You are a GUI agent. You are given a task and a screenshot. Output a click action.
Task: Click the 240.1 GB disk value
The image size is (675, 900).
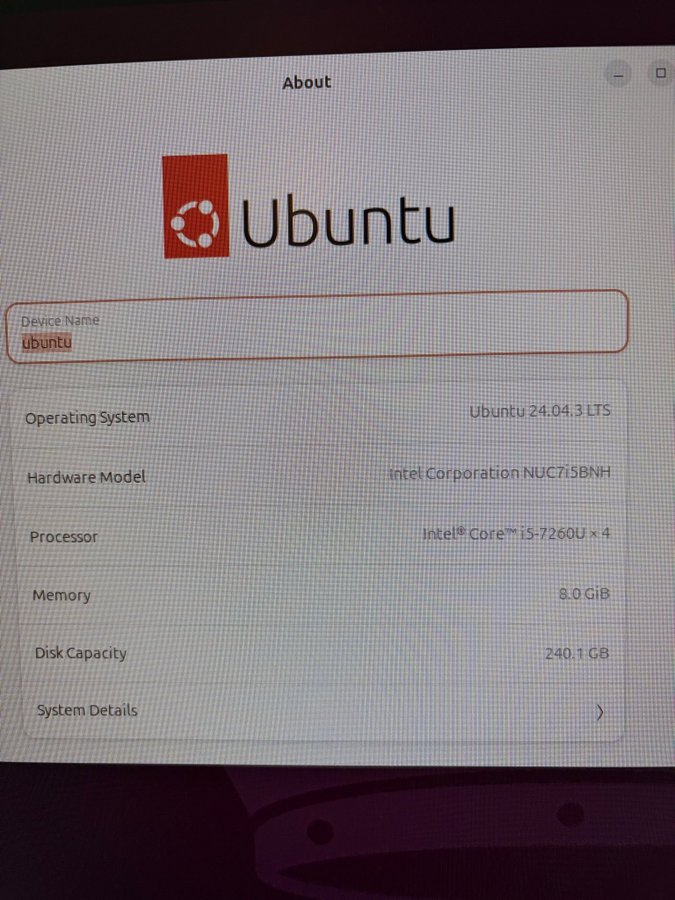(577, 653)
